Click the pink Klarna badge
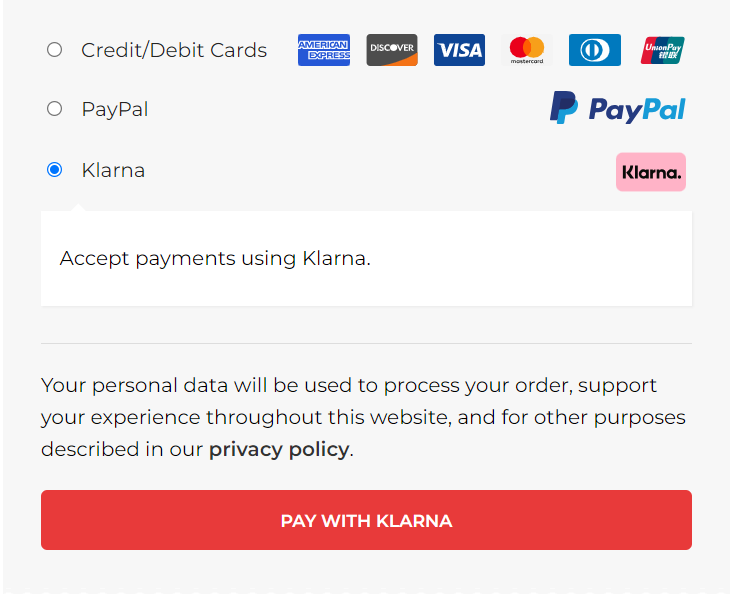Image resolution: width=731 pixels, height=594 pixels. click(650, 172)
